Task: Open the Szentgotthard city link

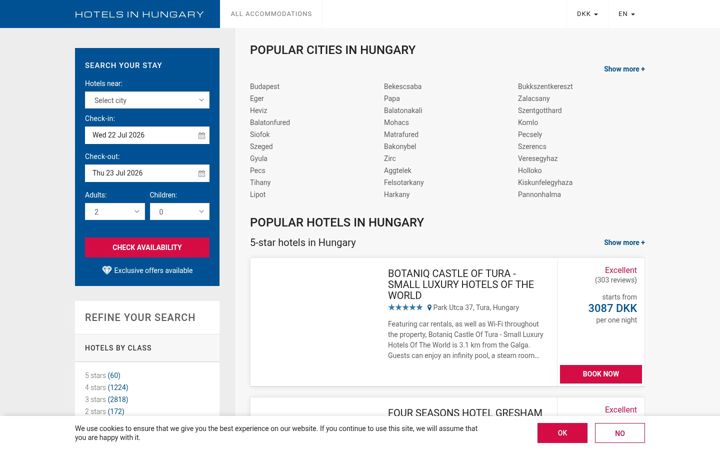Action: click(x=540, y=110)
